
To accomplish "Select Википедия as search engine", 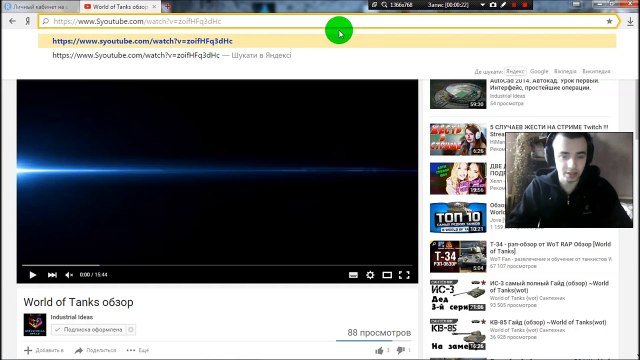I will click(596, 71).
